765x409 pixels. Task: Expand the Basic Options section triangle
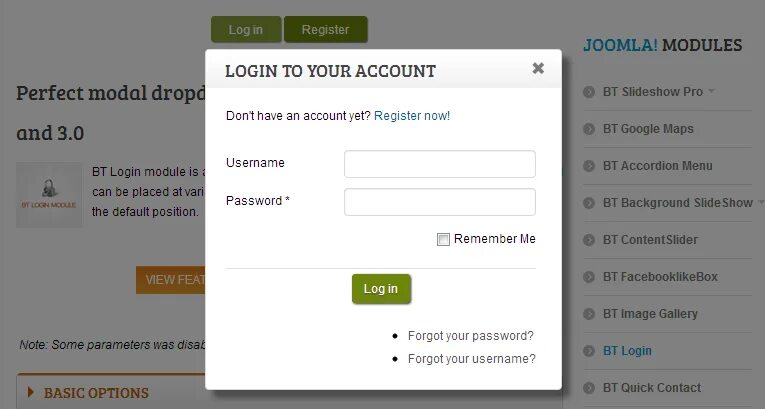click(x=31, y=392)
